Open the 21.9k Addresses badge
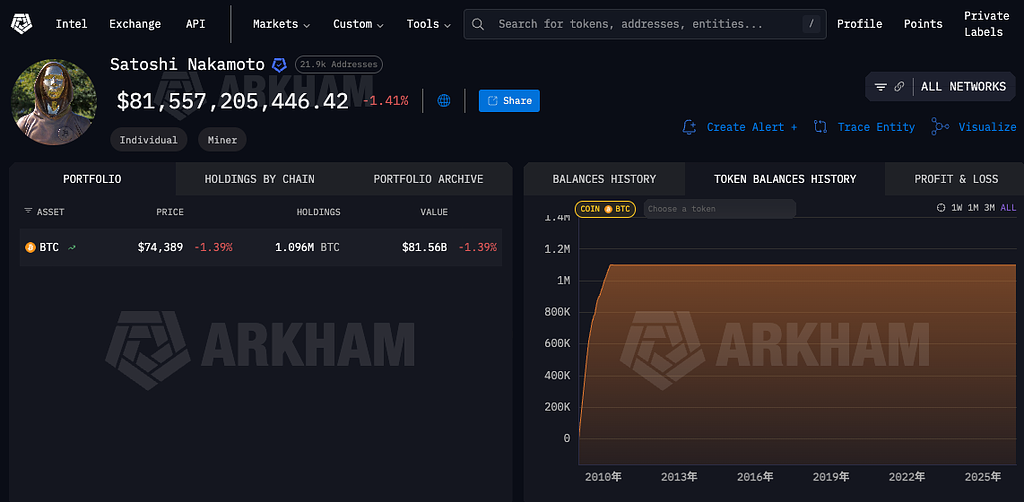This screenshot has width=1024, height=502. 339,65
